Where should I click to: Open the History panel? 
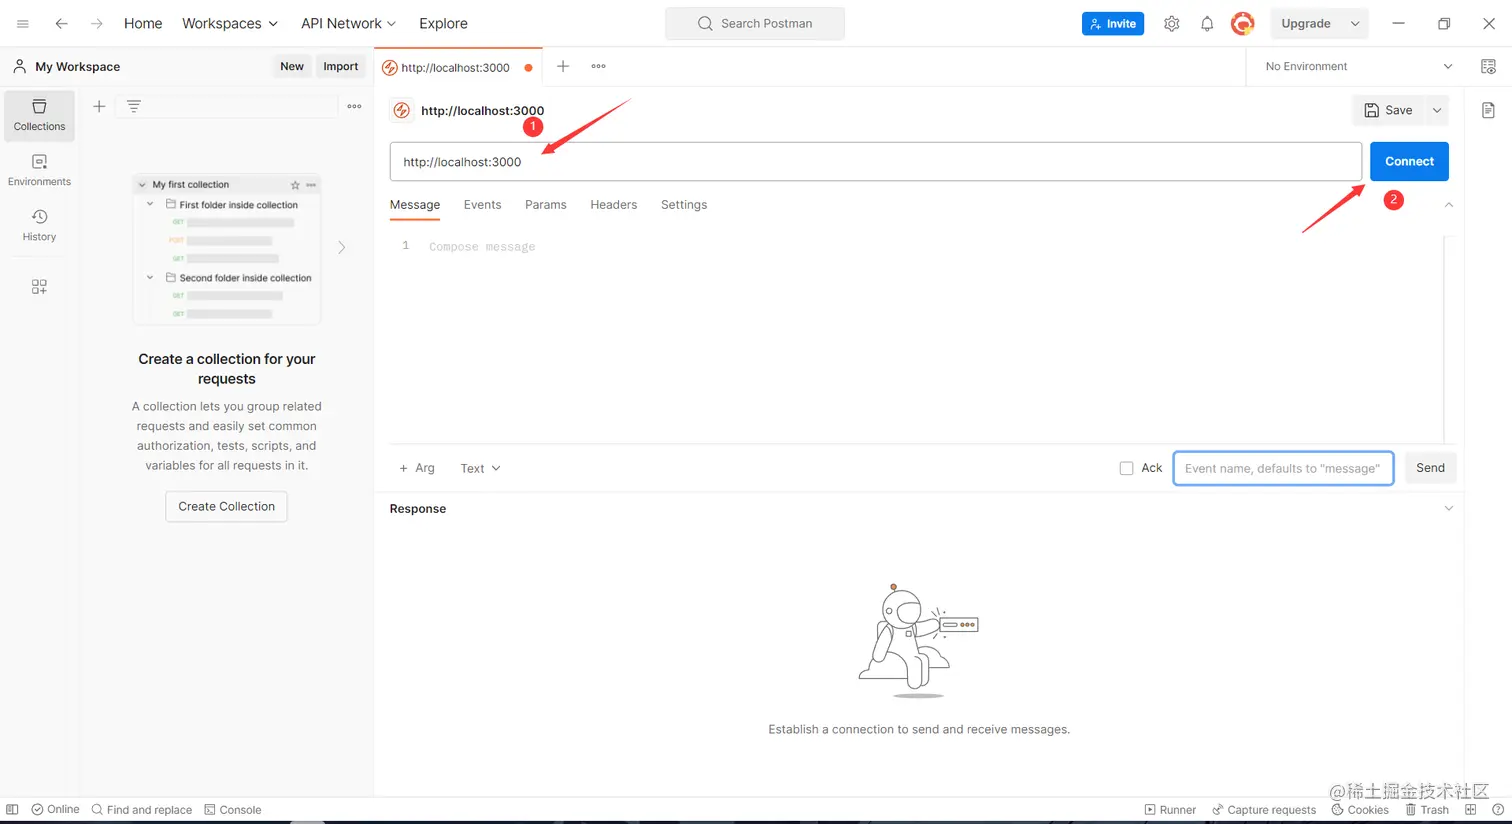tap(39, 226)
